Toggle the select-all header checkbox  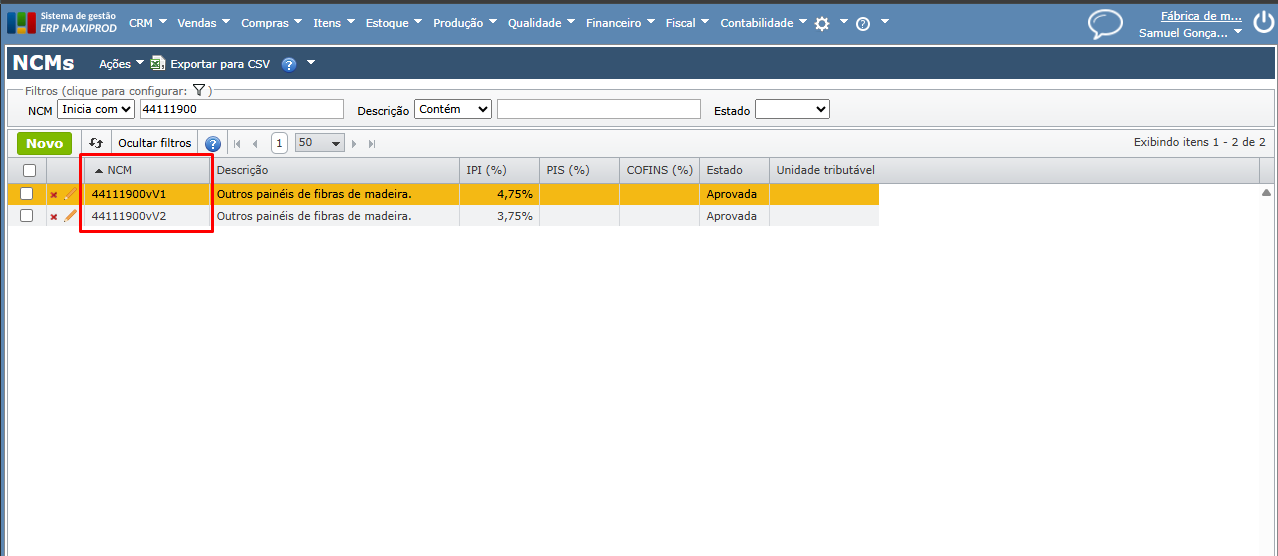tap(29, 171)
